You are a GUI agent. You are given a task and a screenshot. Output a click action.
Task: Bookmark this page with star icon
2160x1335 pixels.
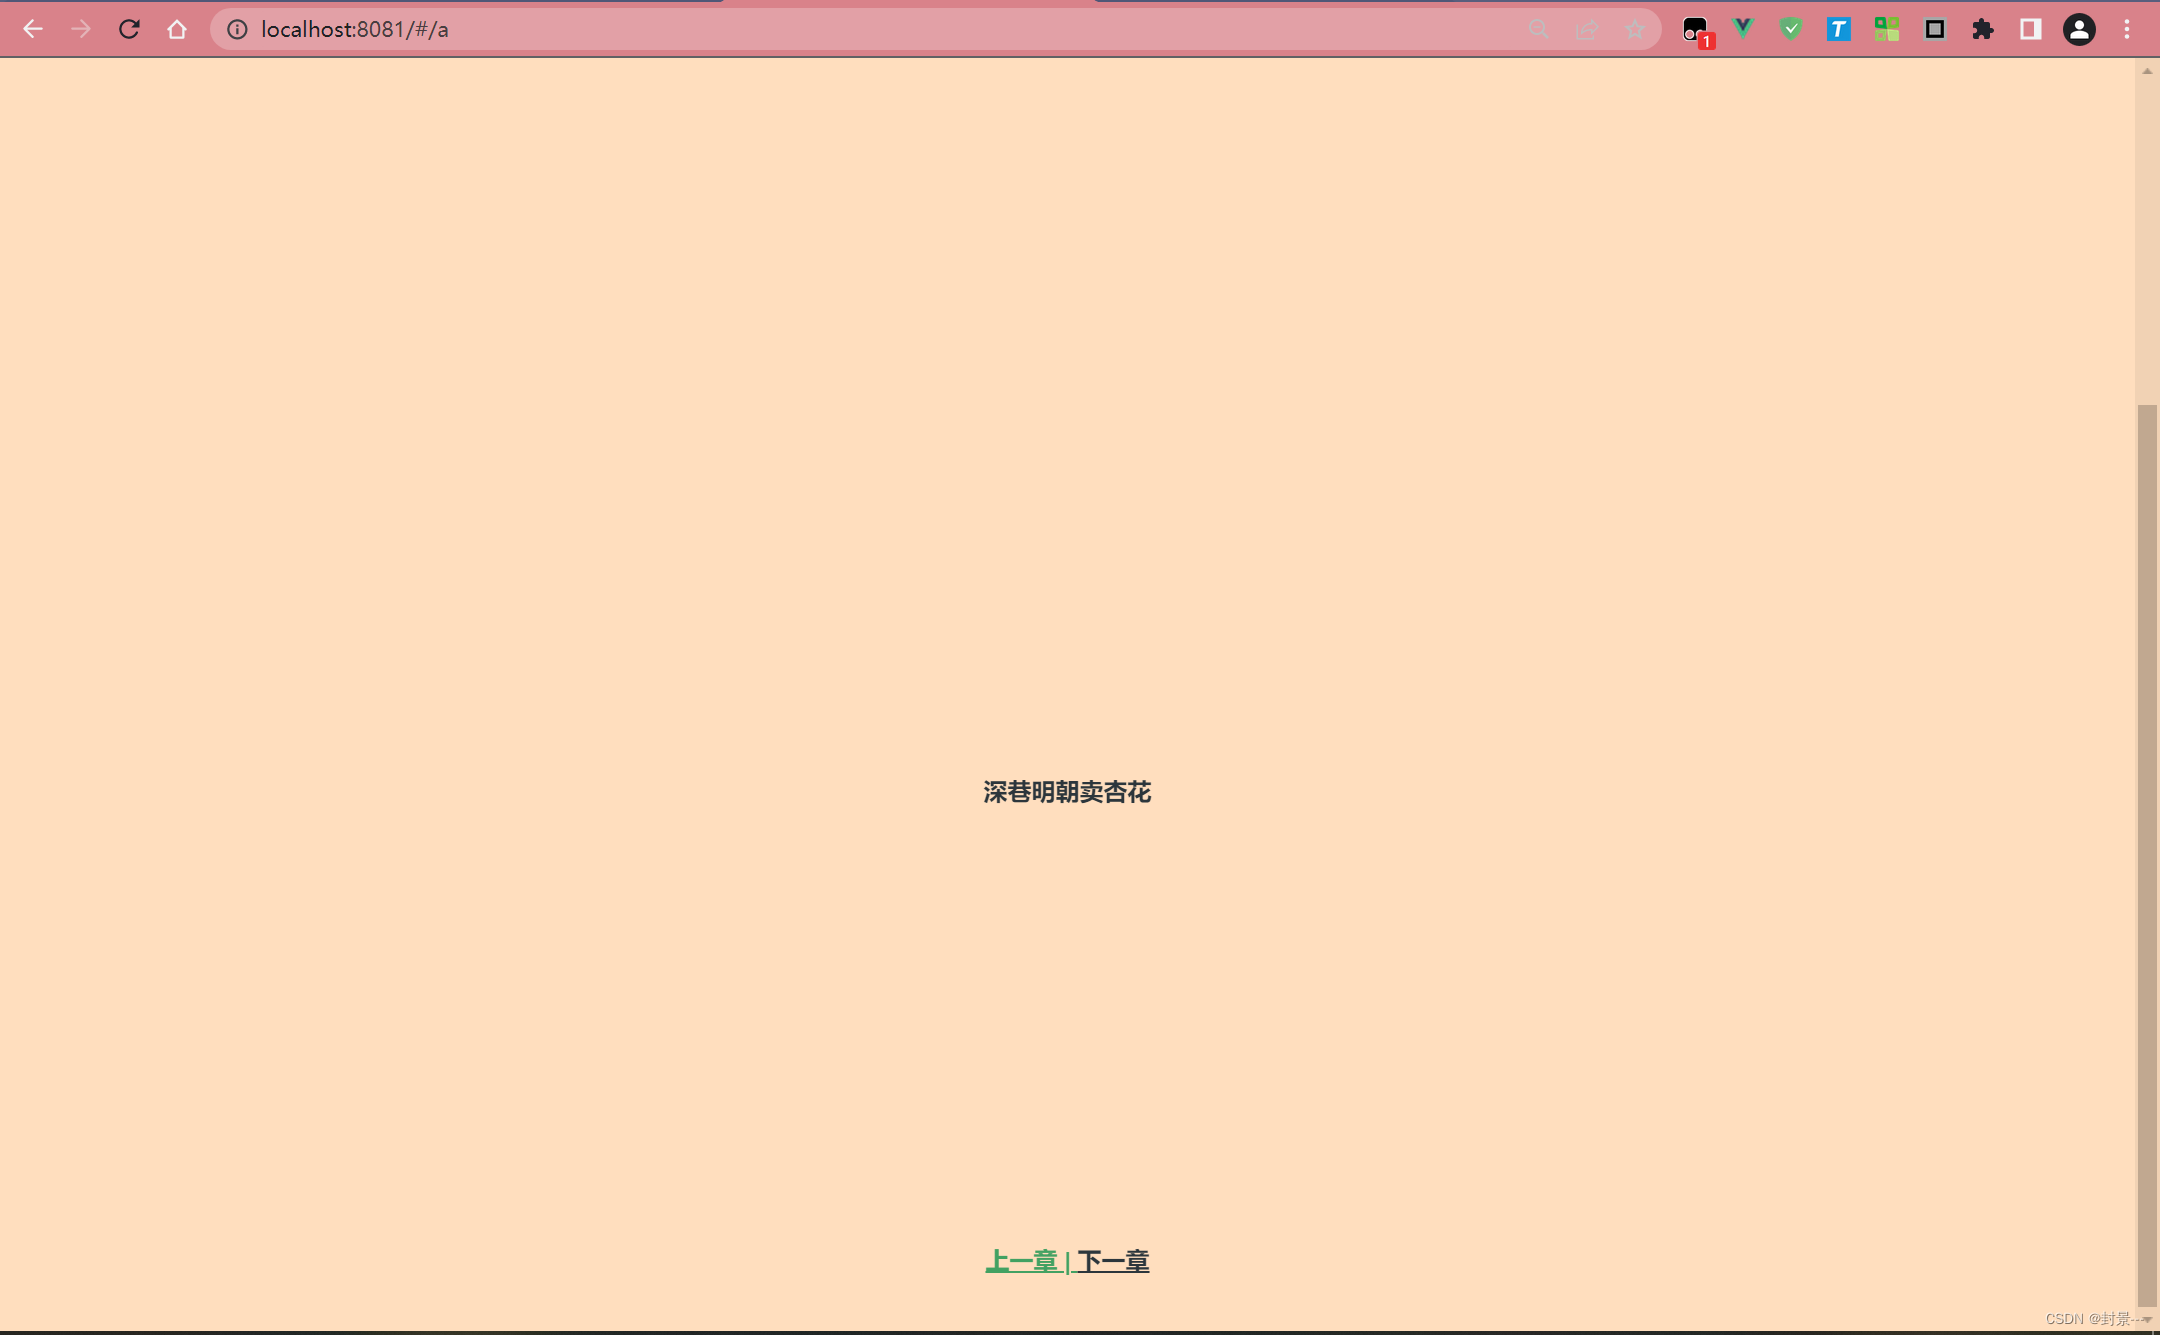pyautogui.click(x=1635, y=29)
